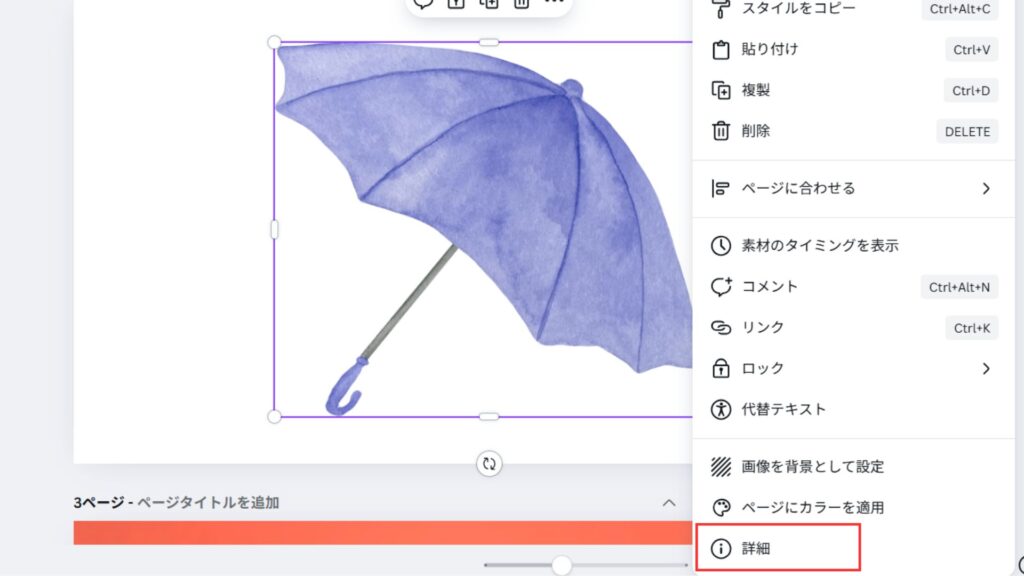The height and width of the screenshot is (576, 1024).
Task: Click the ページタイトルを追加 title field
Action: point(208,503)
